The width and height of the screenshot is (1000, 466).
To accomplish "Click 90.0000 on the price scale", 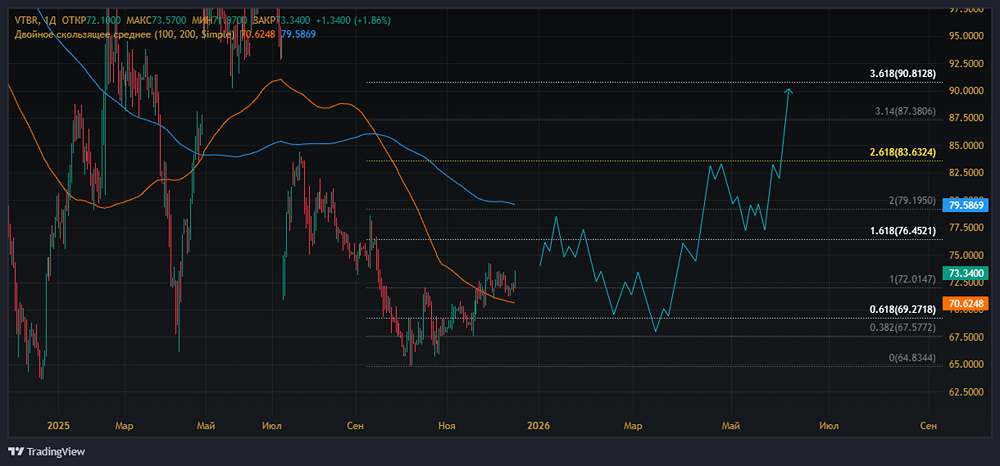I will [x=967, y=91].
